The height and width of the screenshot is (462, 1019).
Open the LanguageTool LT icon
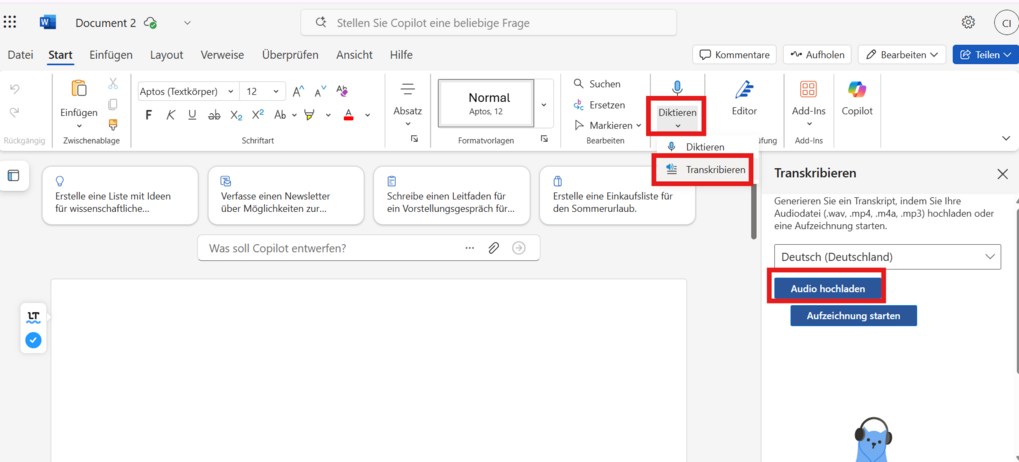[34, 317]
